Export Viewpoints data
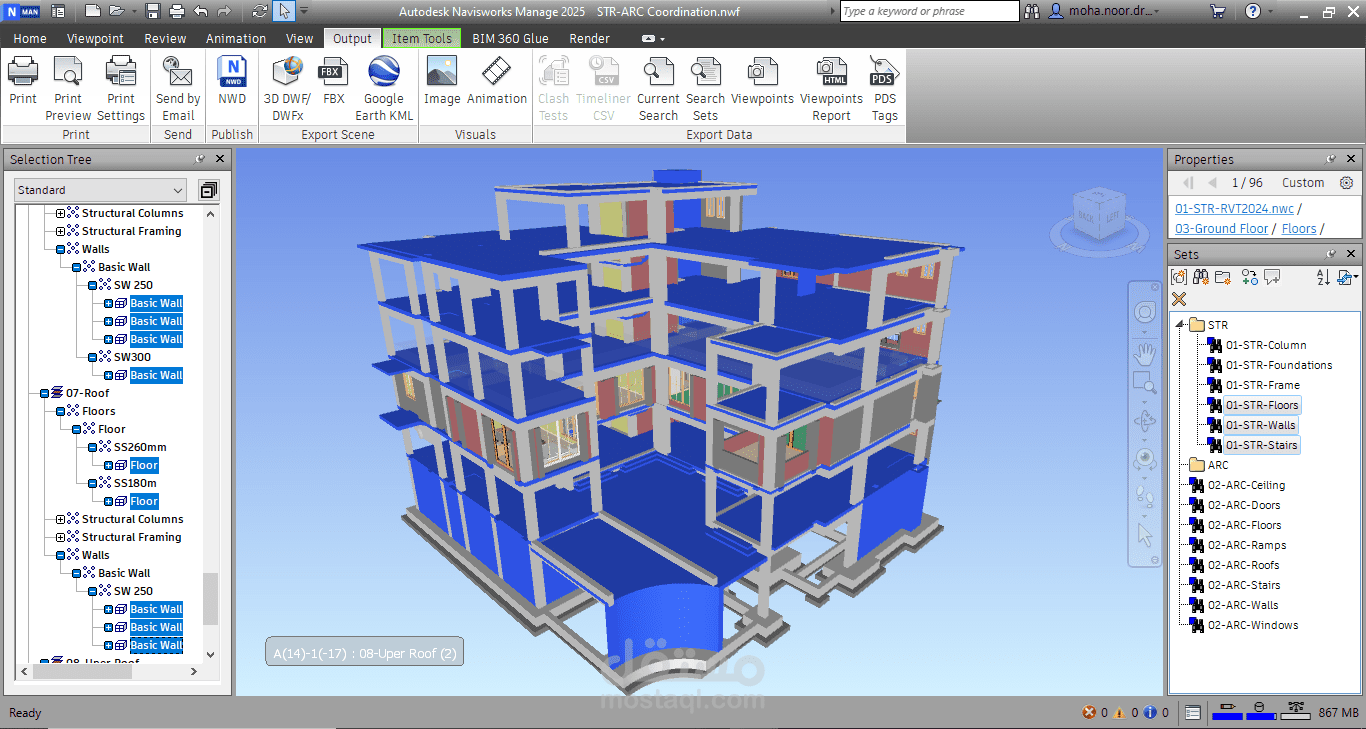Image resolution: width=1366 pixels, height=729 pixels. [x=762, y=81]
